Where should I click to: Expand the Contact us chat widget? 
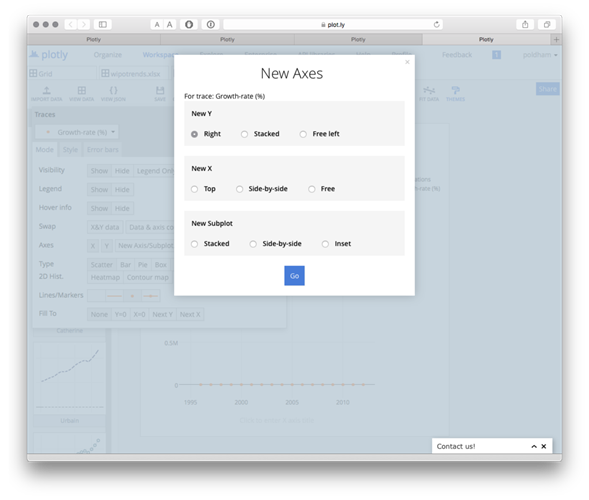(534, 446)
